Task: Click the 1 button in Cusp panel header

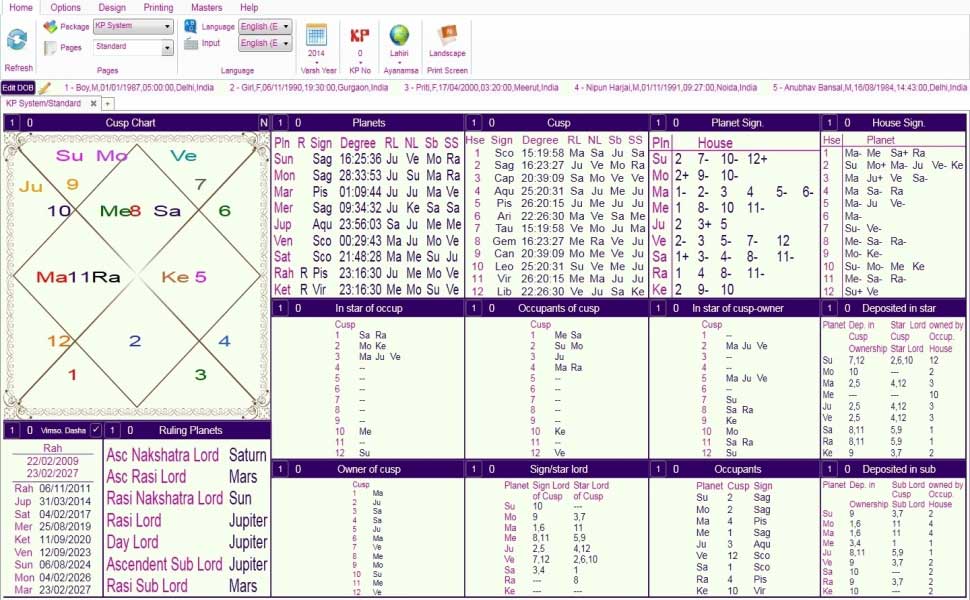Action: (x=473, y=122)
